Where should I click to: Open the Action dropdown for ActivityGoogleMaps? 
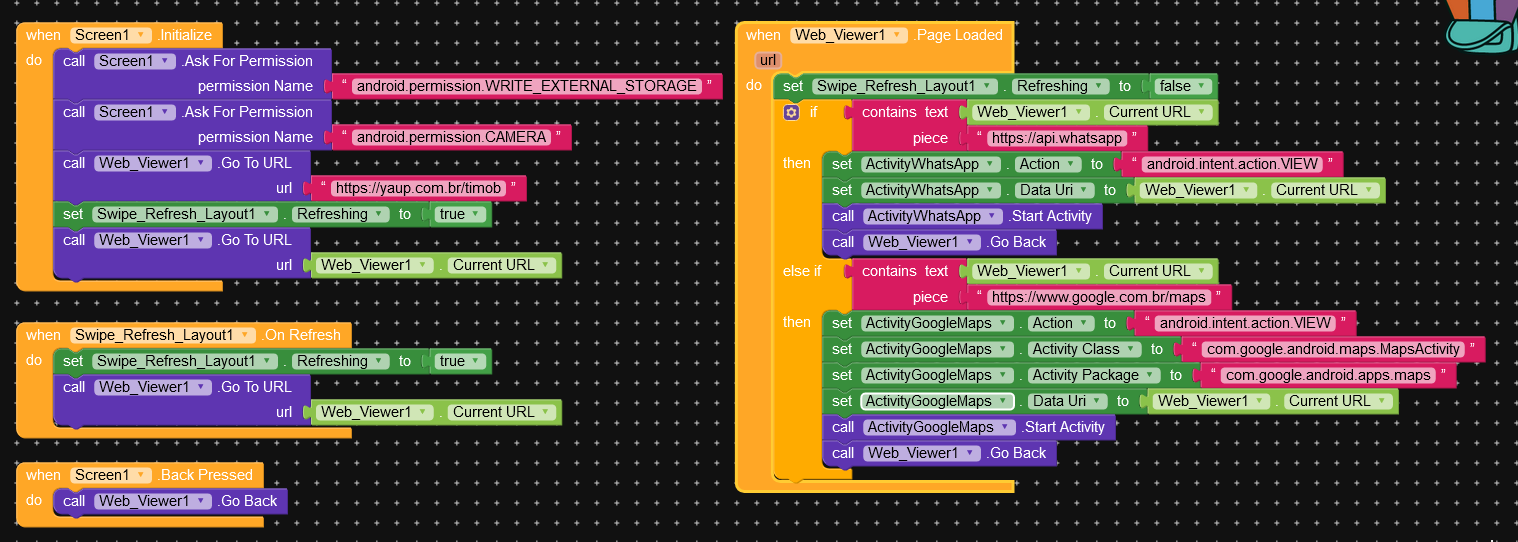tap(1059, 323)
